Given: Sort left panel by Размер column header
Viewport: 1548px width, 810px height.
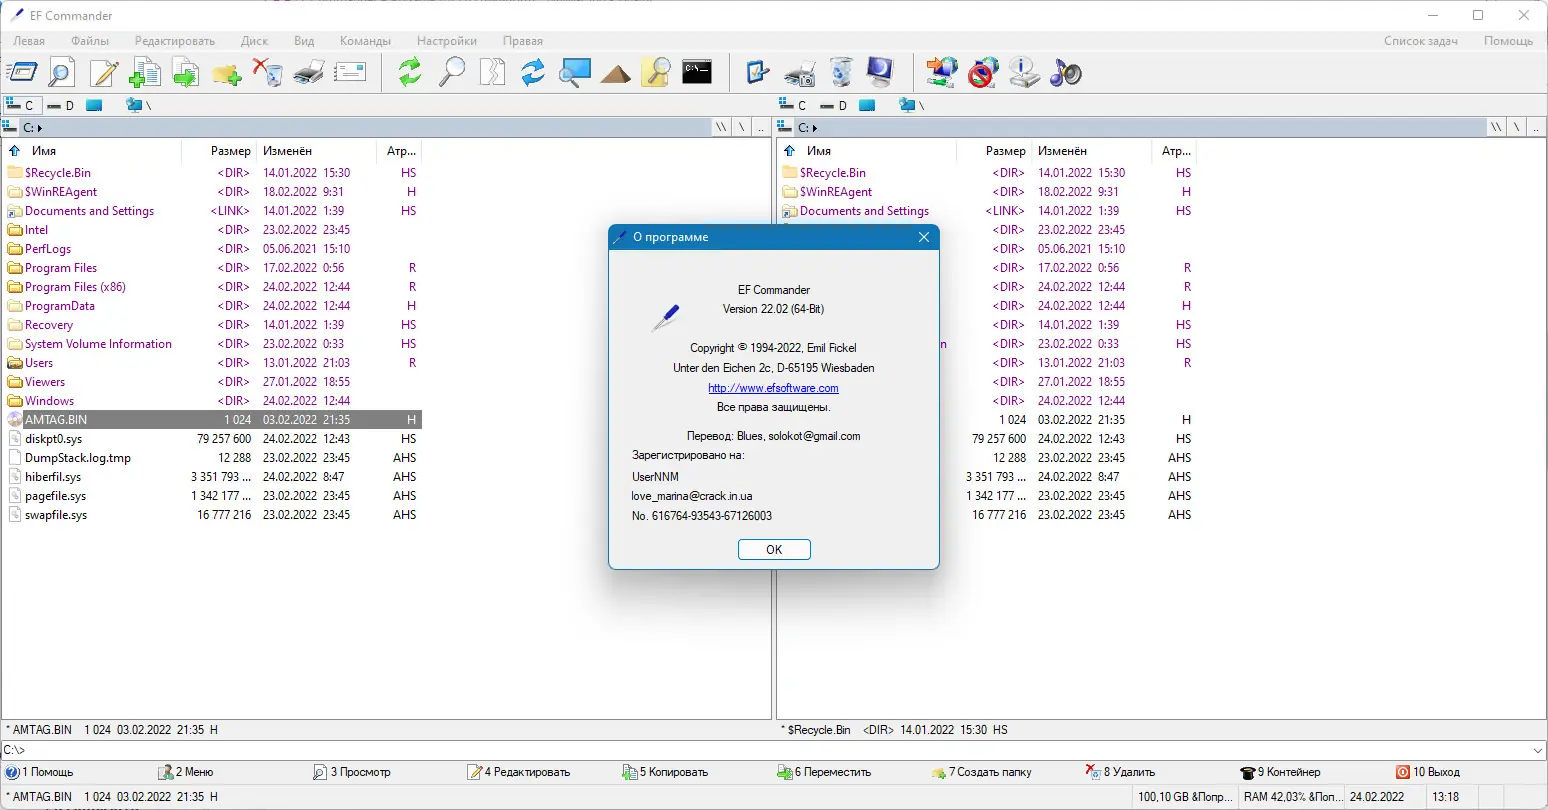Looking at the screenshot, I should 230,151.
